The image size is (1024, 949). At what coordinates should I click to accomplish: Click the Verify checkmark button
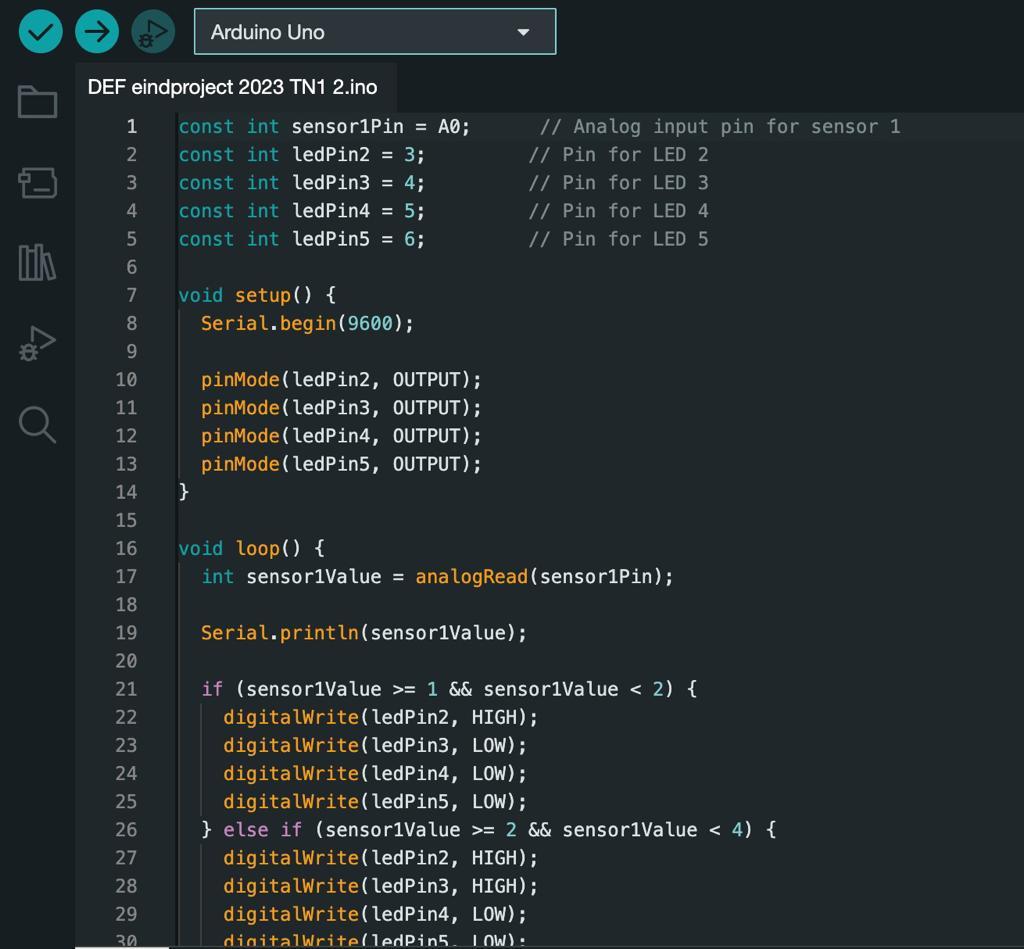[40, 31]
